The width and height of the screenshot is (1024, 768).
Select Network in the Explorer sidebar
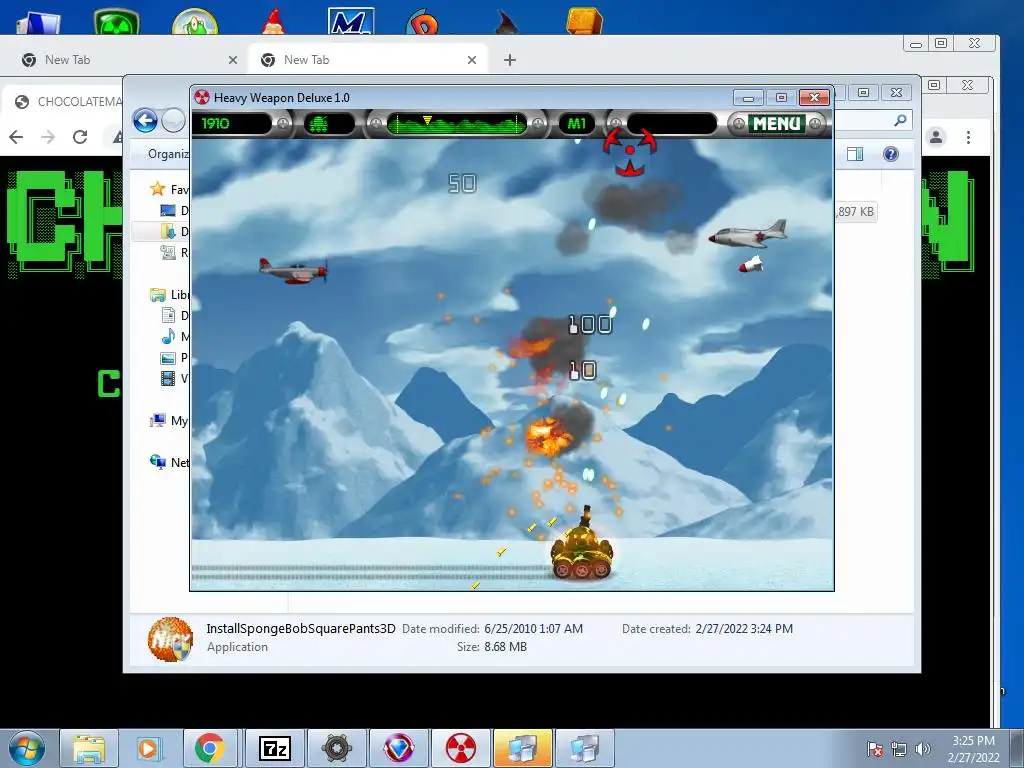[170, 462]
